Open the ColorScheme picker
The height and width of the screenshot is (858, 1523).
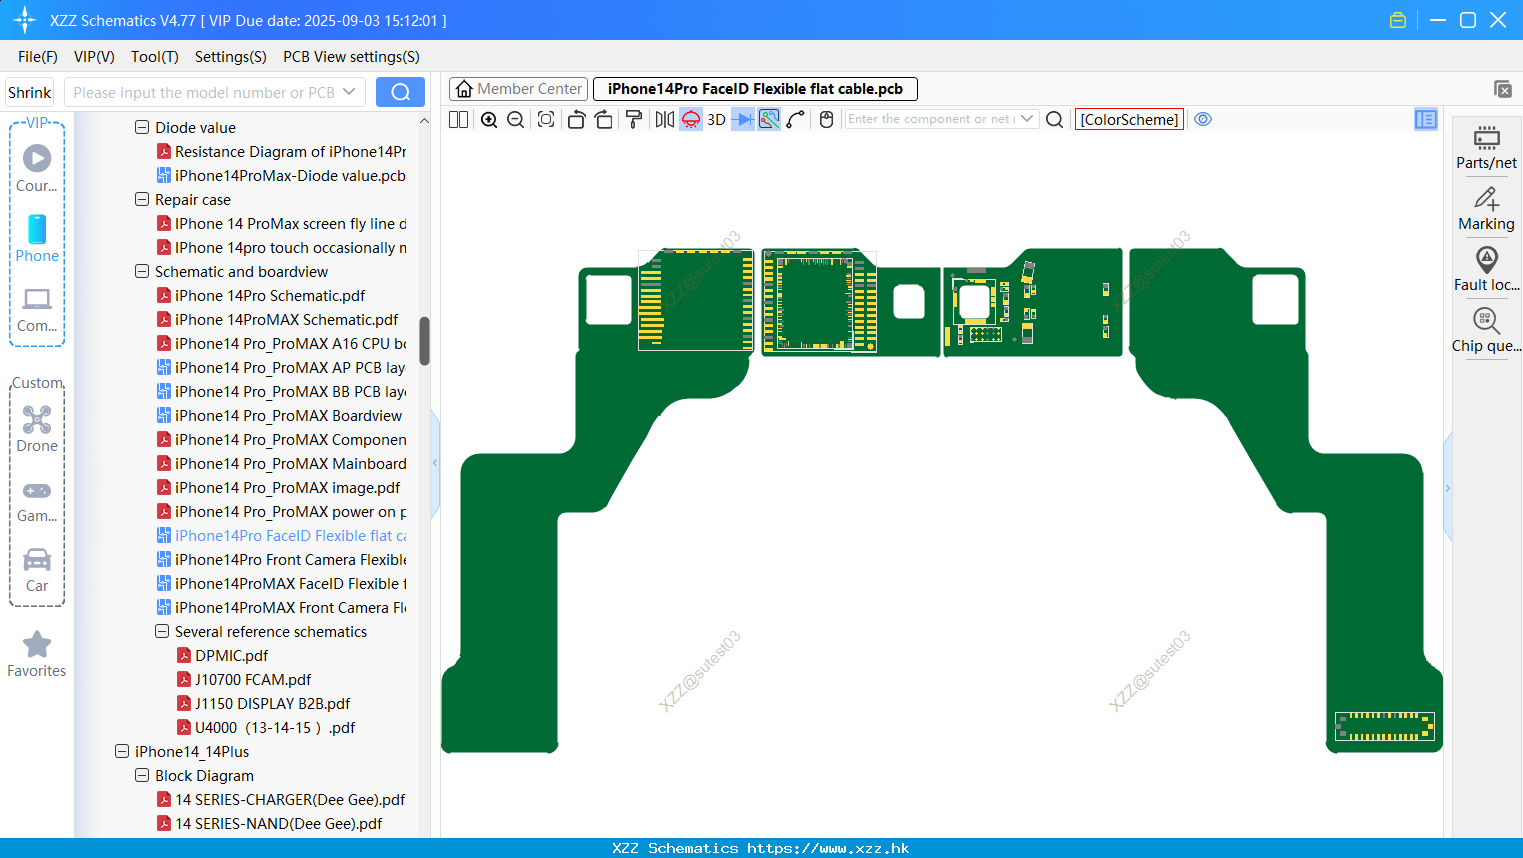(x=1129, y=119)
